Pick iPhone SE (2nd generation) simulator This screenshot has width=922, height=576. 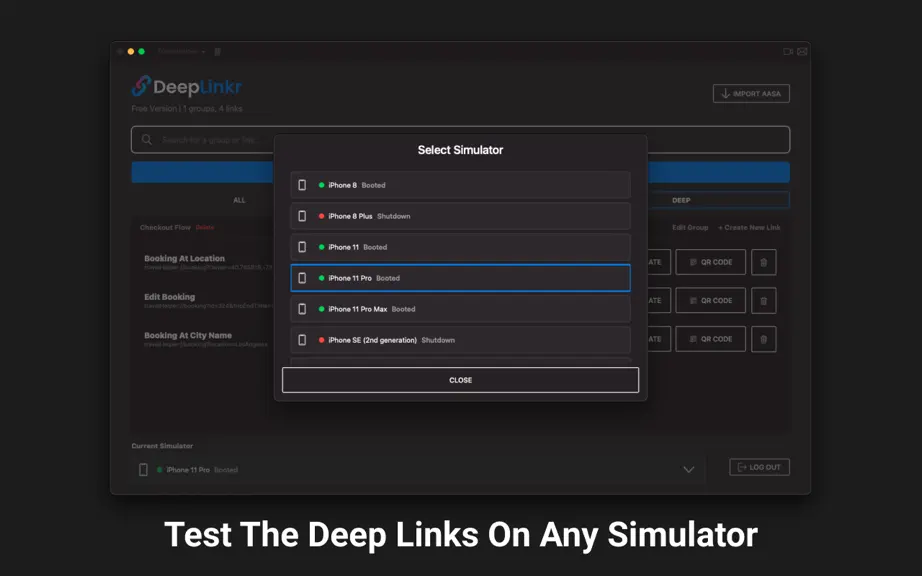pos(460,340)
